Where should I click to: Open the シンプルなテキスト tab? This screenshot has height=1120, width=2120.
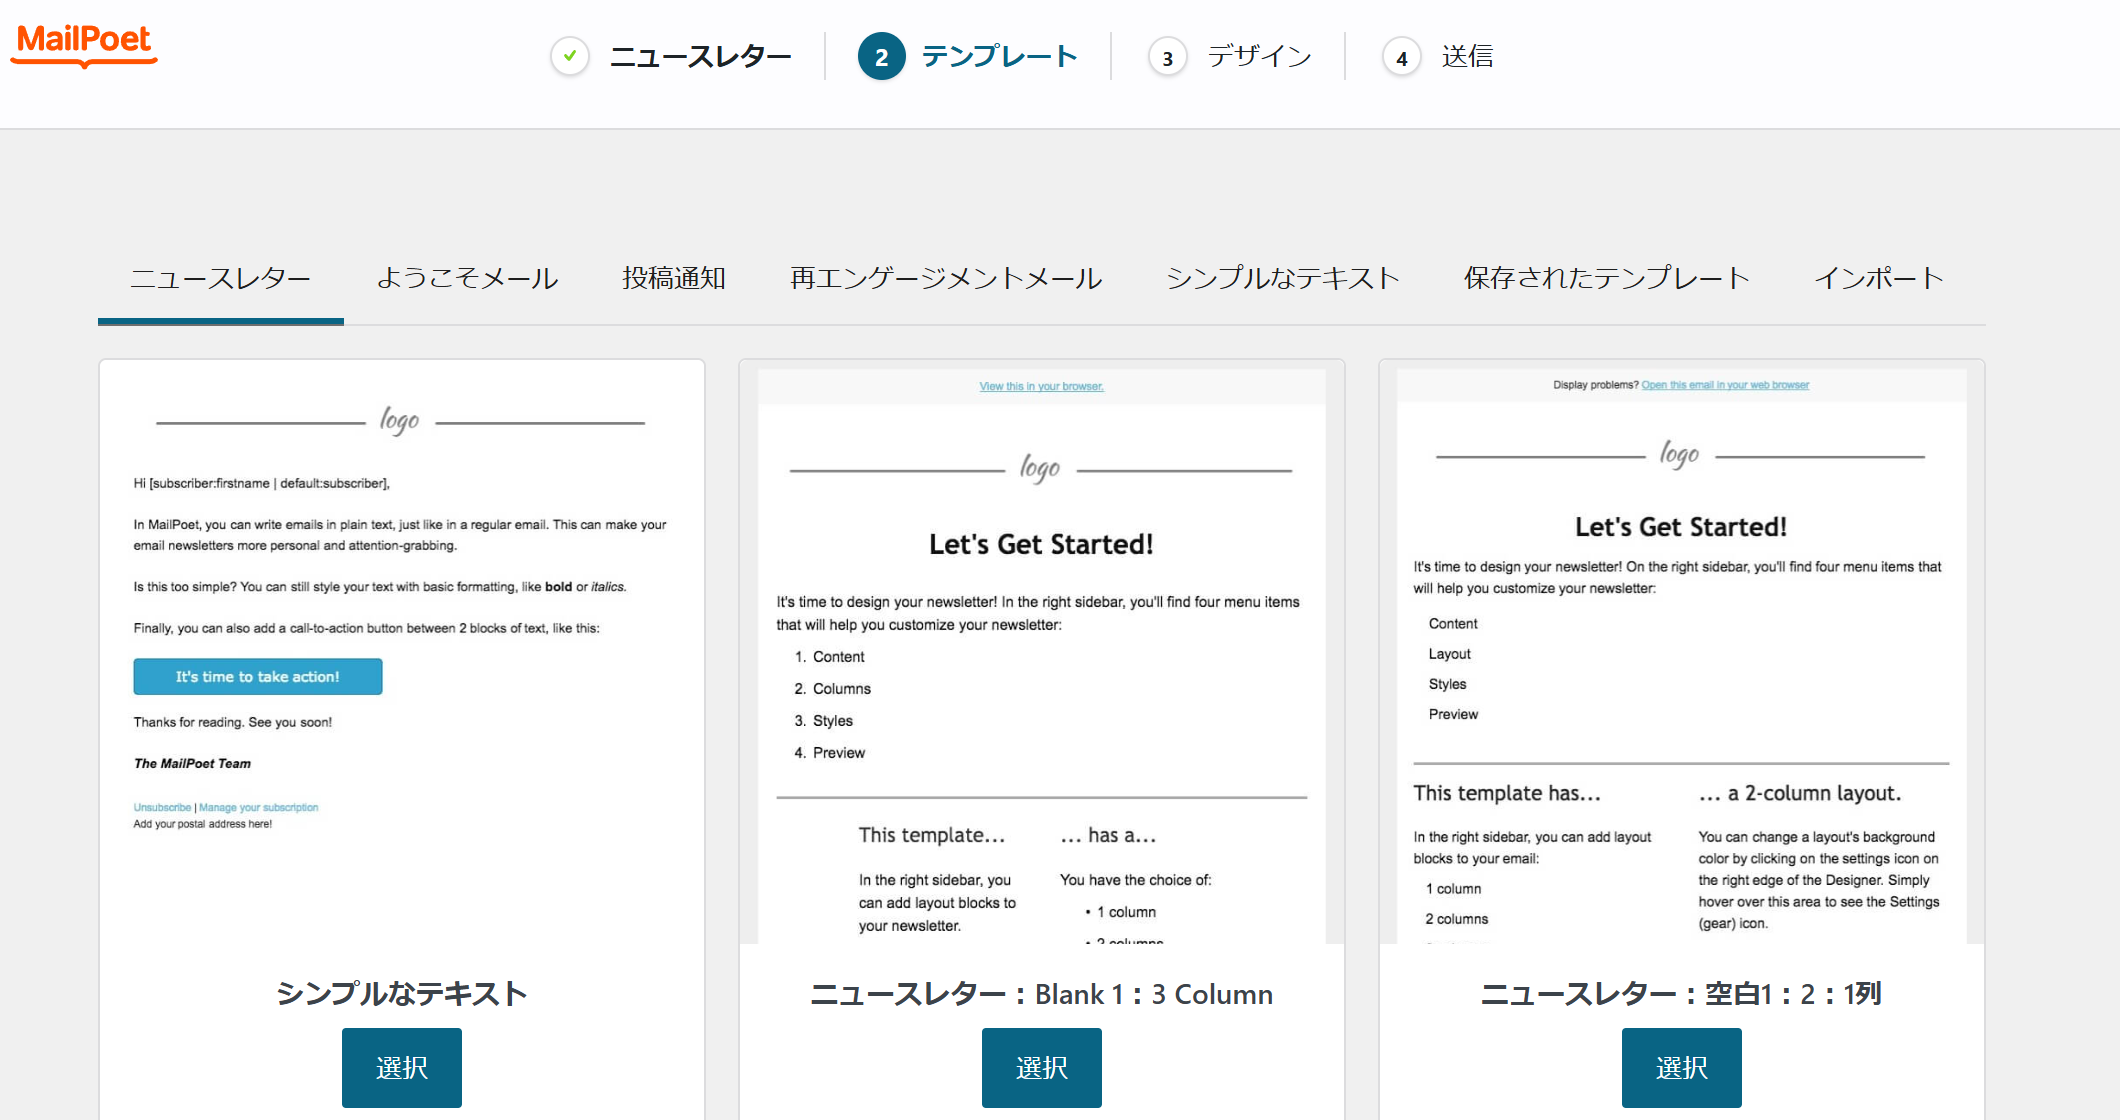[x=1283, y=278]
